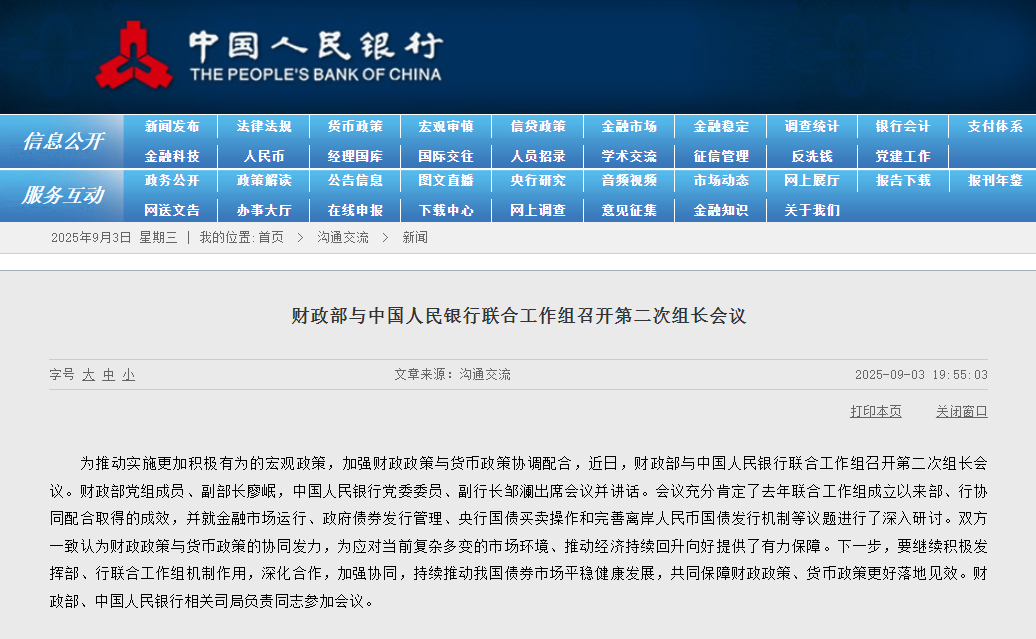Open the 人民币 menu item
This screenshot has height=639, width=1036.
pos(264,156)
